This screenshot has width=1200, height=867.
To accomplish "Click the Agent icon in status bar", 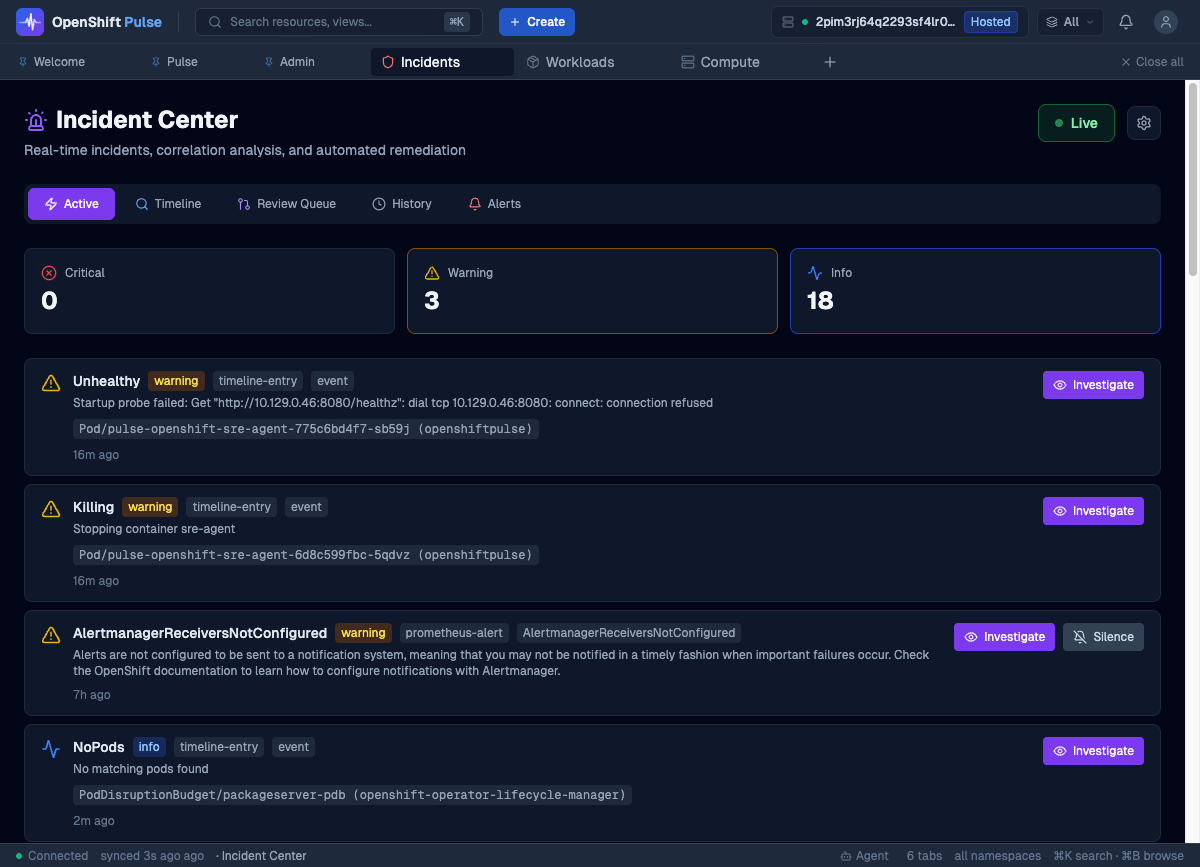I will [x=847, y=856].
